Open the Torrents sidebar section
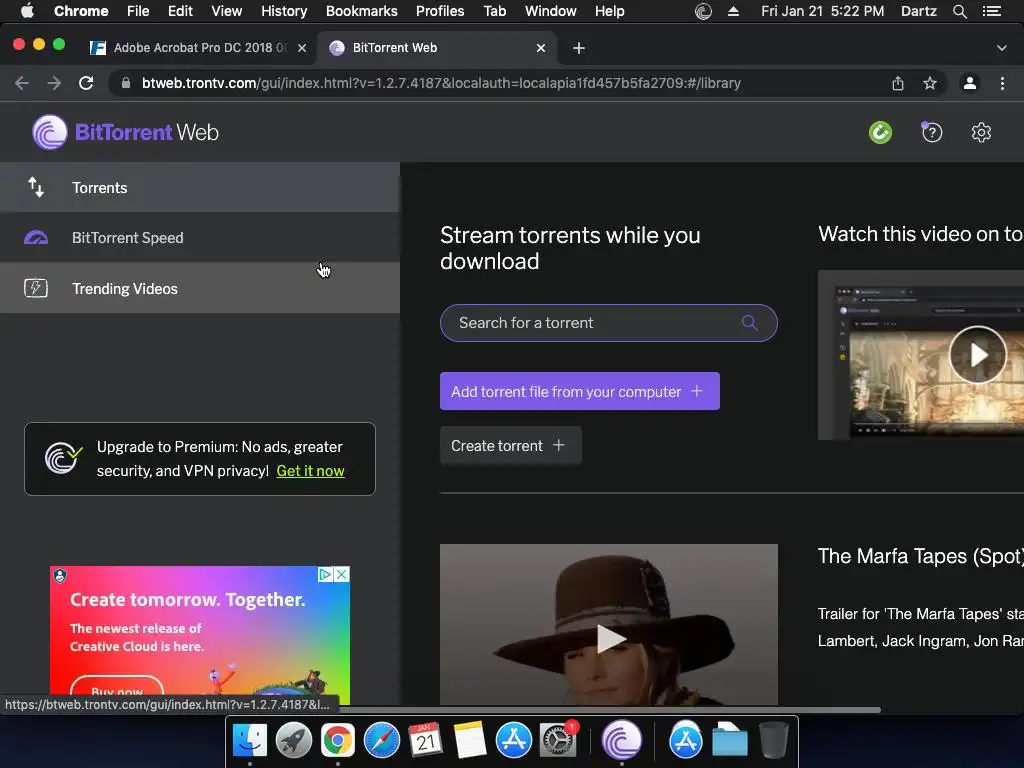The height and width of the screenshot is (768, 1024). pos(200,187)
